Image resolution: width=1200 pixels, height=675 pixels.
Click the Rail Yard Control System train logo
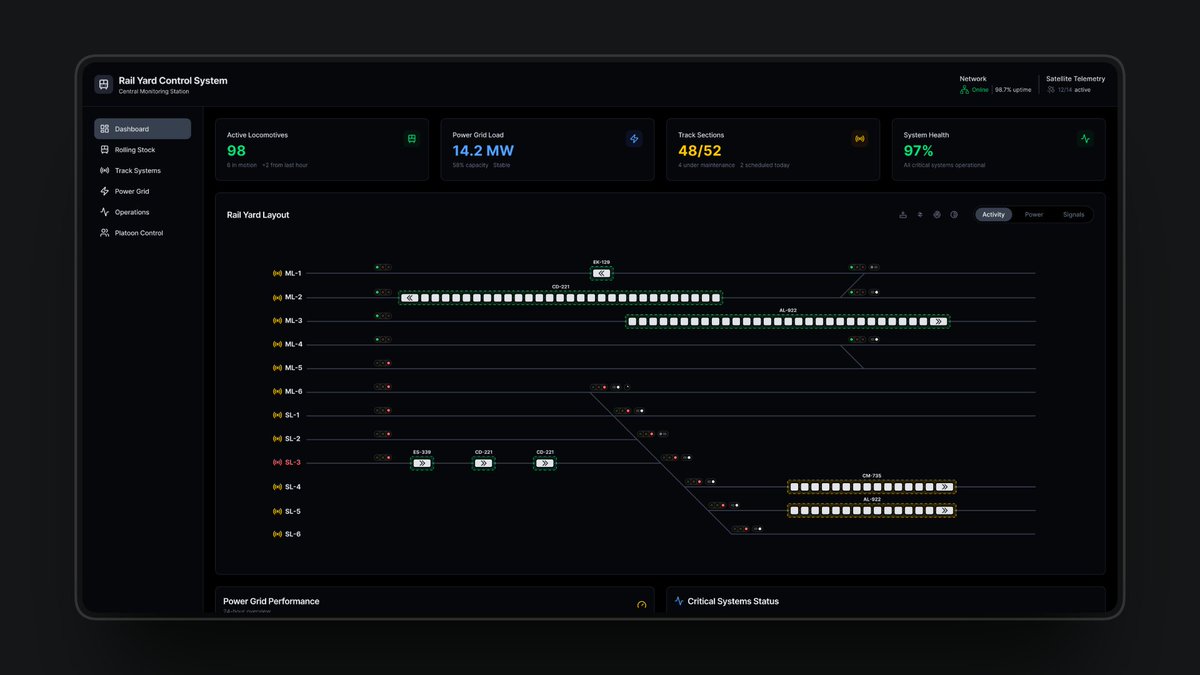(103, 85)
